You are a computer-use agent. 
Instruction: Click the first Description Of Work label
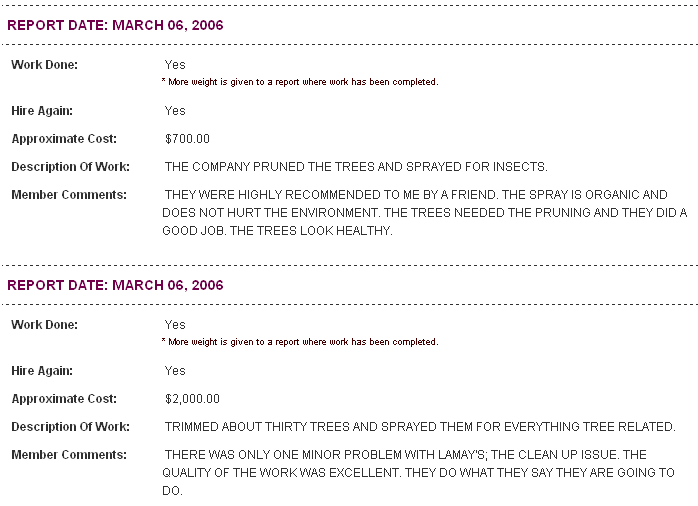pos(70,167)
